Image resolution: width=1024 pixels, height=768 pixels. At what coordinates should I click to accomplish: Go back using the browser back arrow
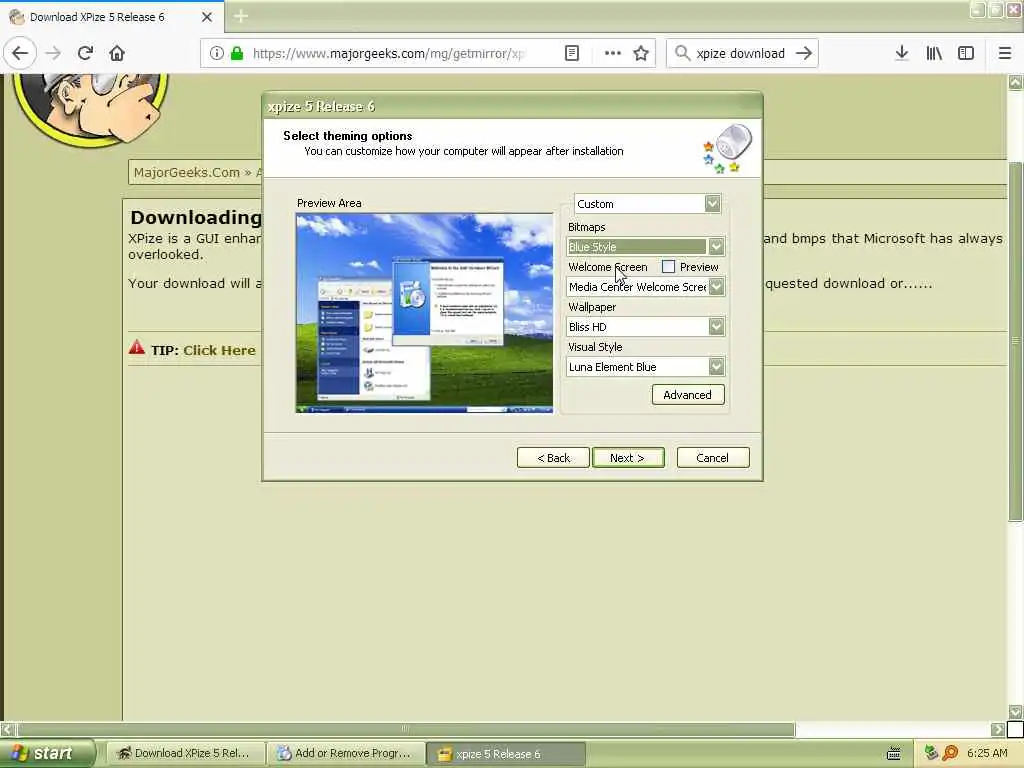(20, 53)
